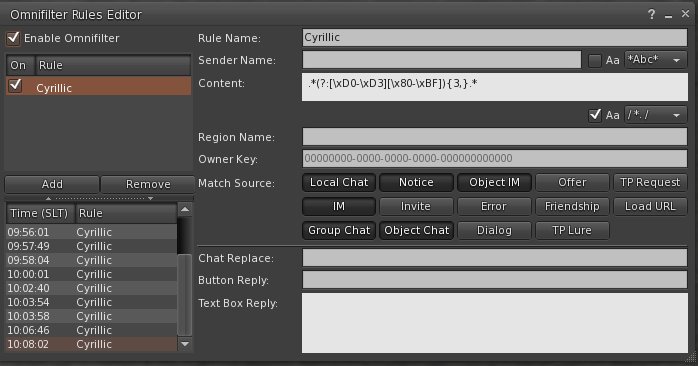Minimize the Omnifilter Rules Editor window
Viewport: 698px width, 366px height.
point(668,15)
